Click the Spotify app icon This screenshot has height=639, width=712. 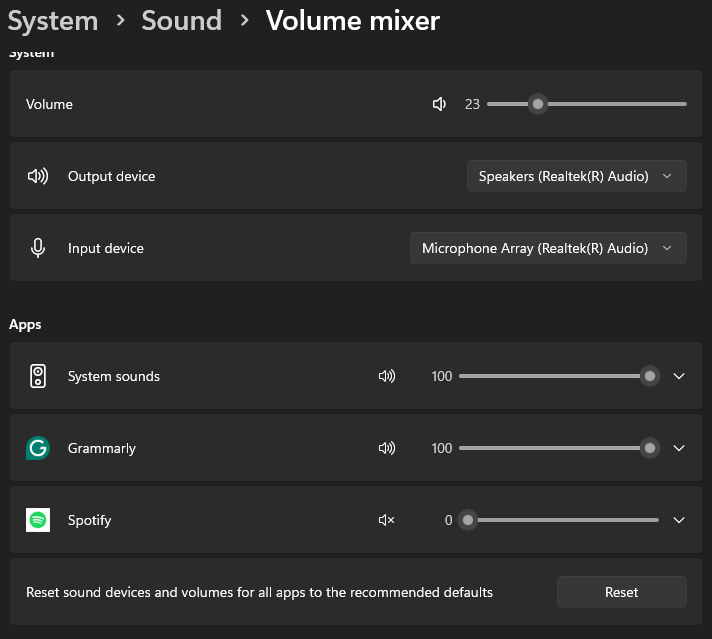point(38,520)
